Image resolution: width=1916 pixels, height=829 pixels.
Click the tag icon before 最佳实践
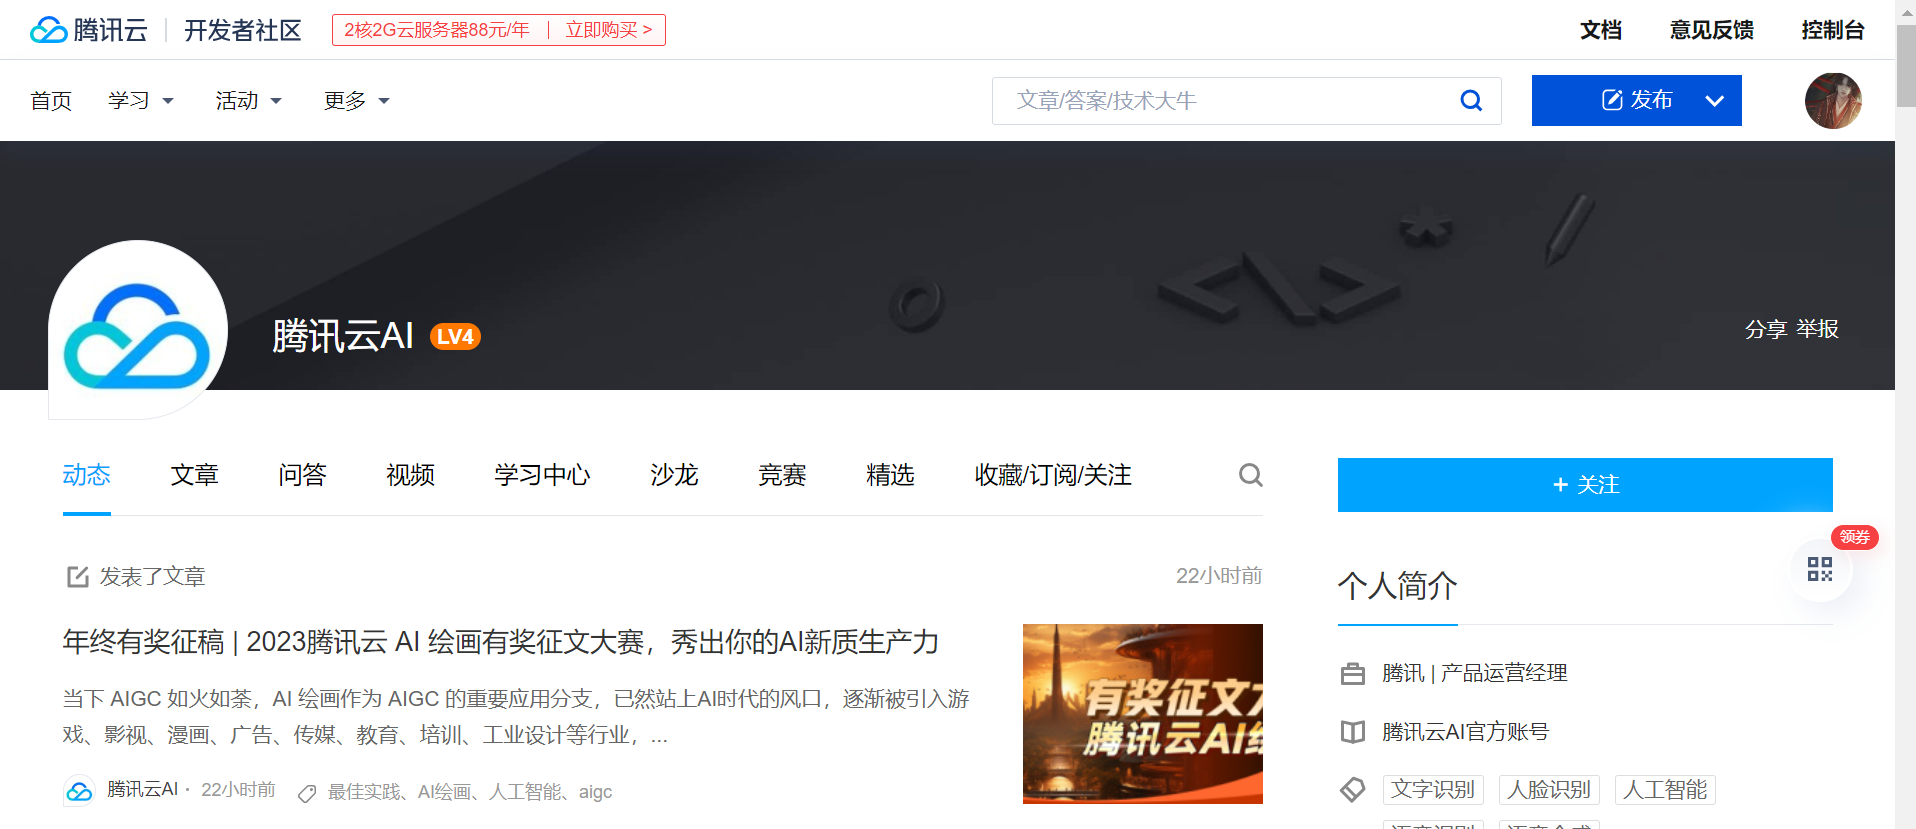pos(307,793)
